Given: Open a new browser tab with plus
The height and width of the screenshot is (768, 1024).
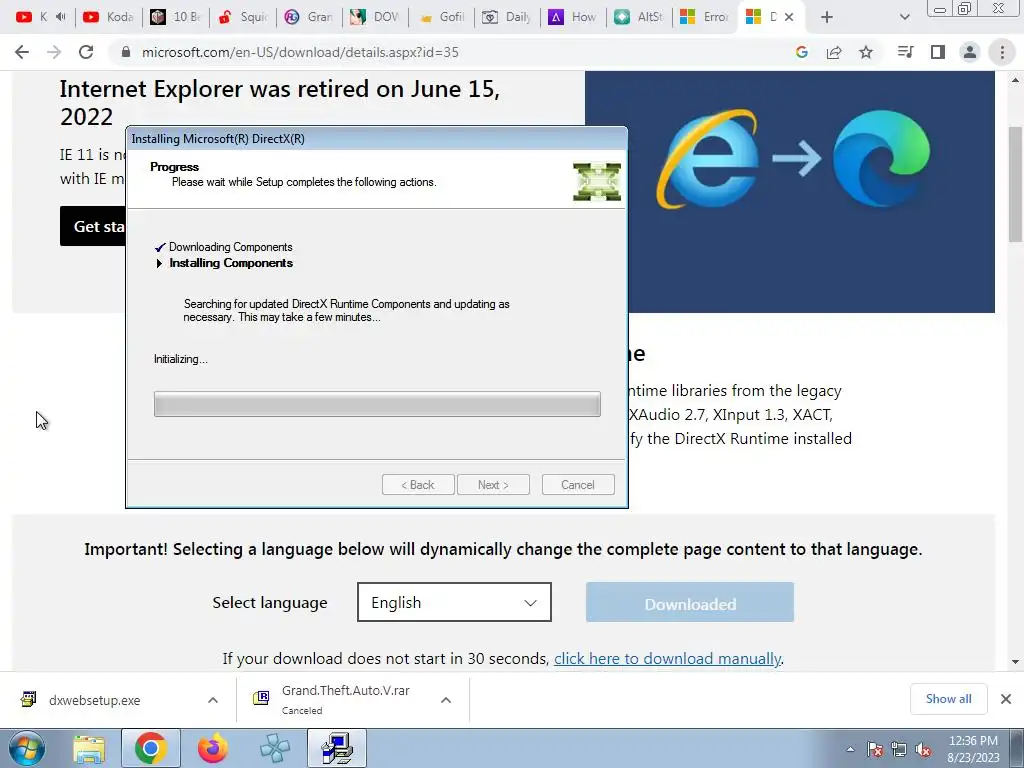Looking at the screenshot, I should (x=827, y=17).
